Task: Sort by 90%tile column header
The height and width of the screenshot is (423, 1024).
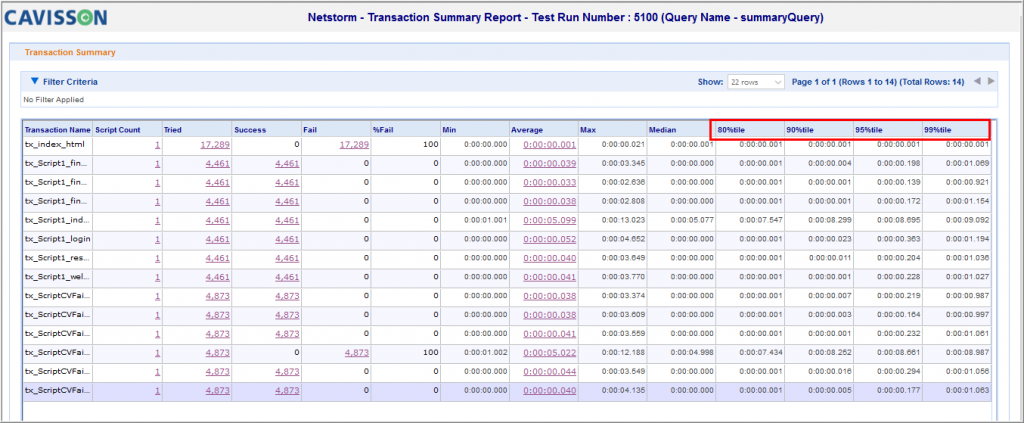Action: (799, 130)
